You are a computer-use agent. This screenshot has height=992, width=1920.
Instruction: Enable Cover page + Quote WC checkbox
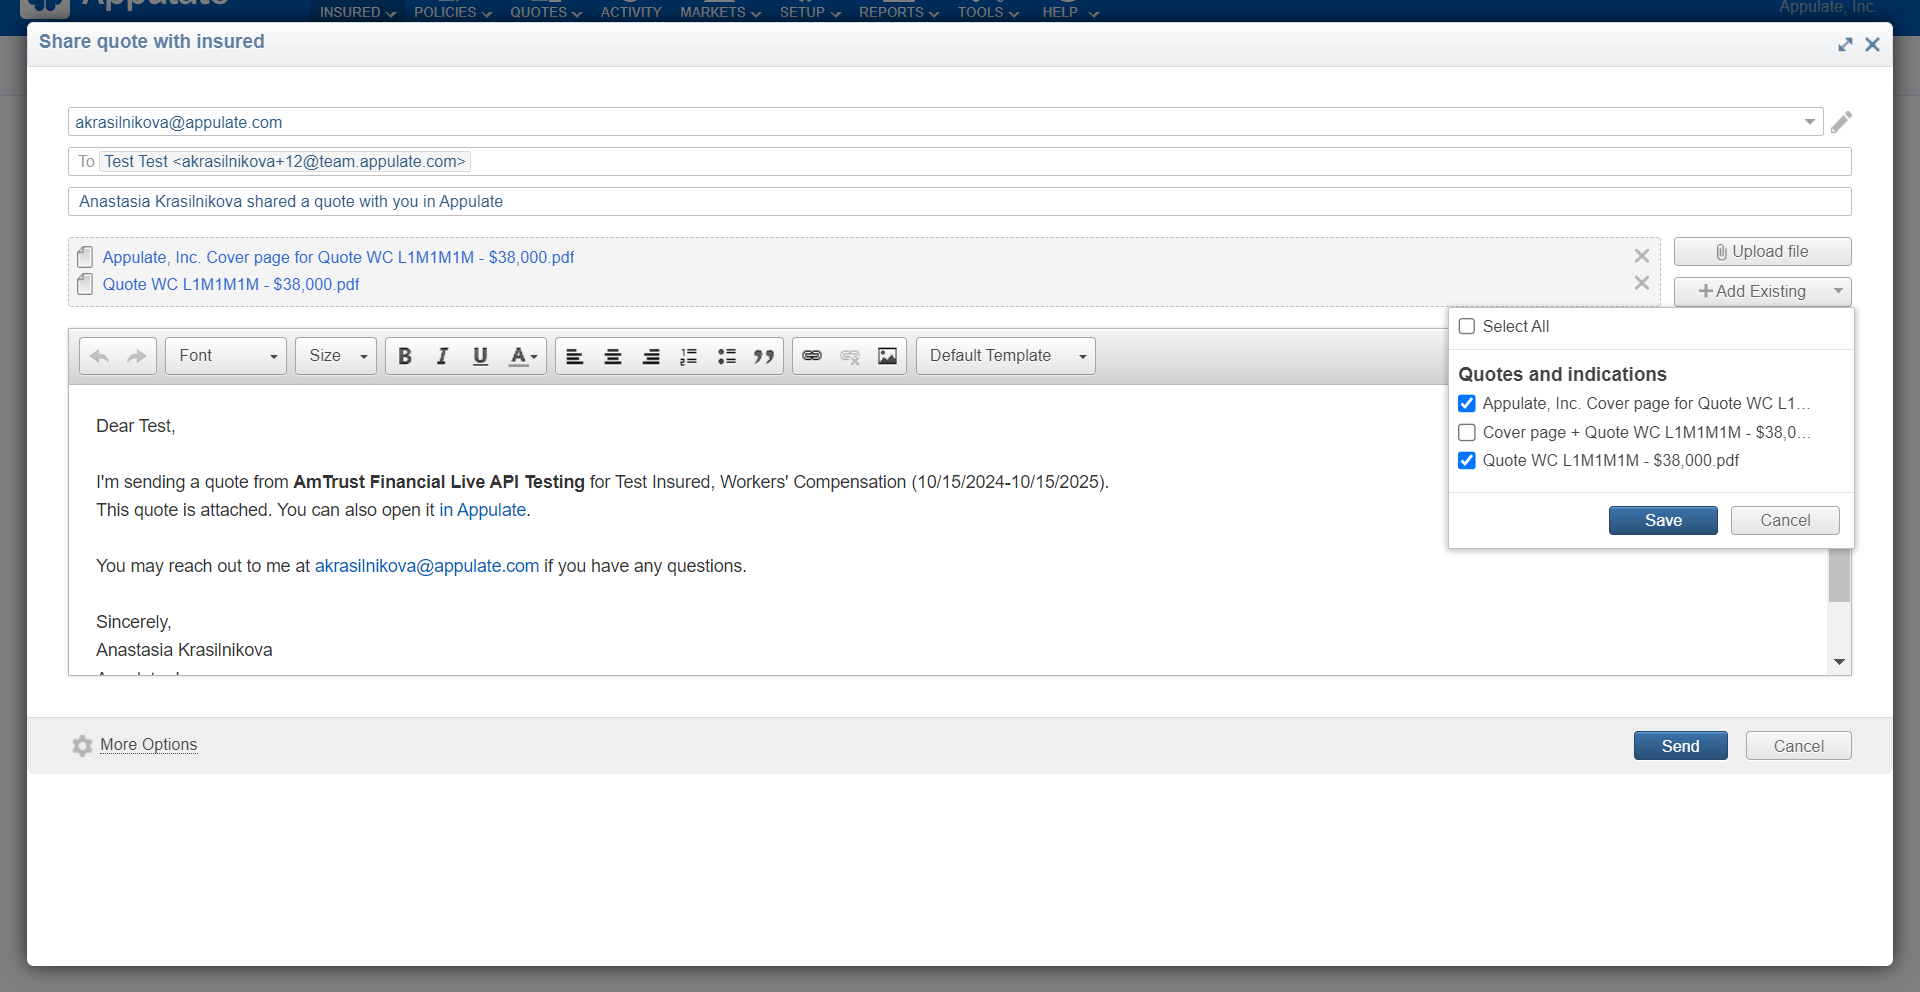(x=1467, y=432)
